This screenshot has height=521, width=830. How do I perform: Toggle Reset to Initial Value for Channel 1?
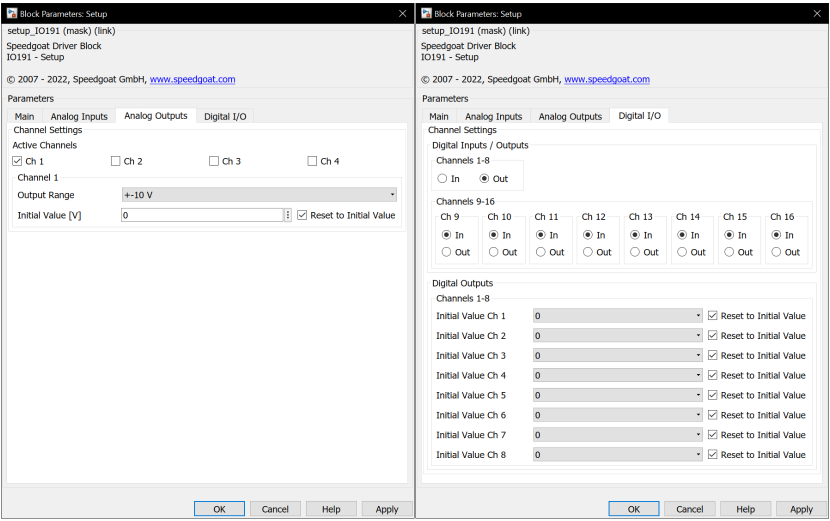click(x=303, y=215)
